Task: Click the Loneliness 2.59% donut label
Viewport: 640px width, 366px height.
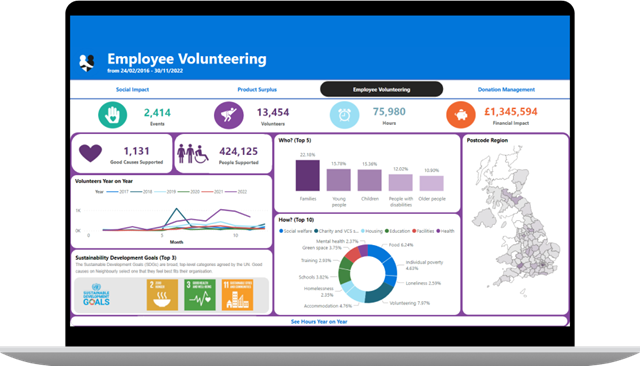Action: pyautogui.click(x=423, y=283)
